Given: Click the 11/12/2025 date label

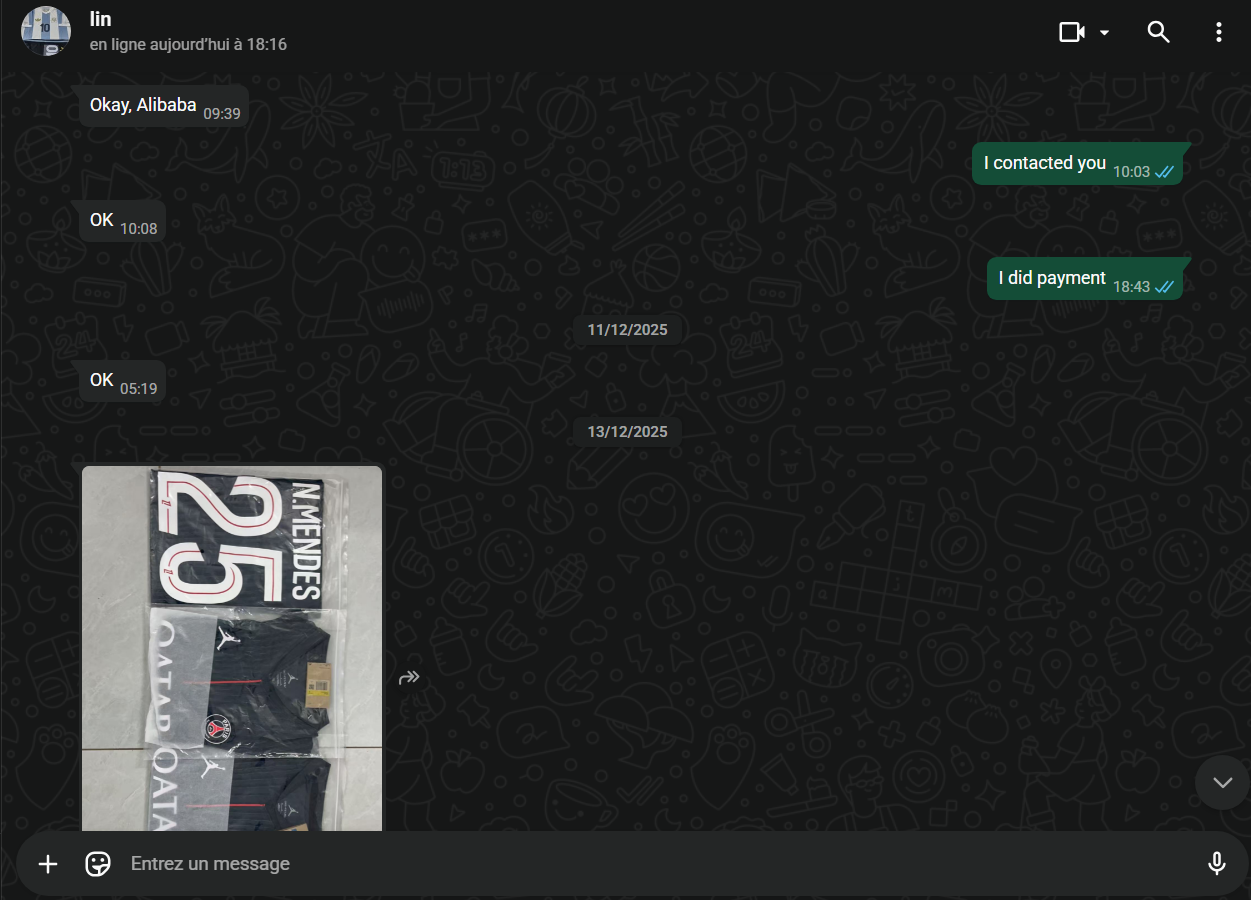Looking at the screenshot, I should 627,330.
